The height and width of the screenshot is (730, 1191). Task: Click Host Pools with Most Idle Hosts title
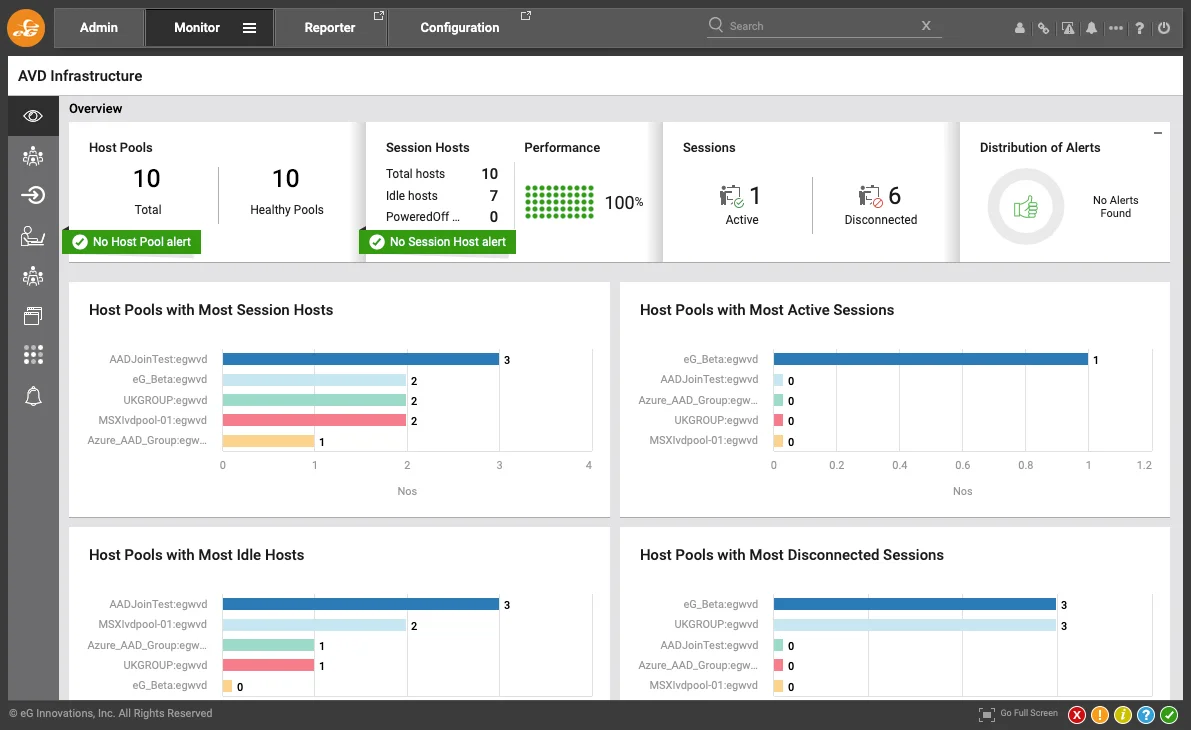click(197, 555)
